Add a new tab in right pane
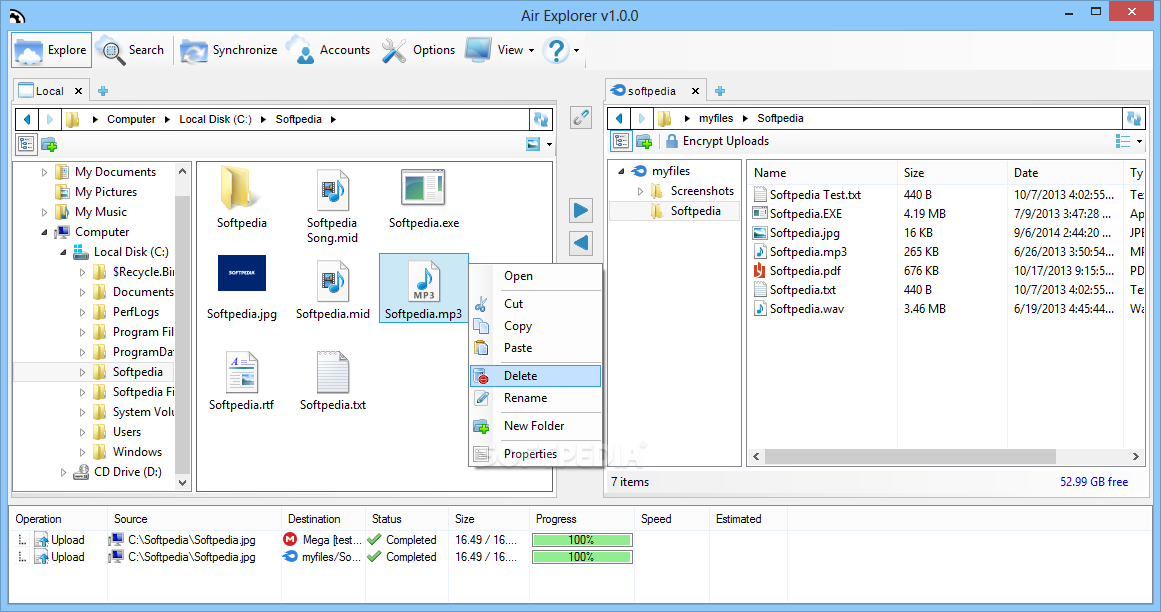The height and width of the screenshot is (612, 1161). [720, 91]
